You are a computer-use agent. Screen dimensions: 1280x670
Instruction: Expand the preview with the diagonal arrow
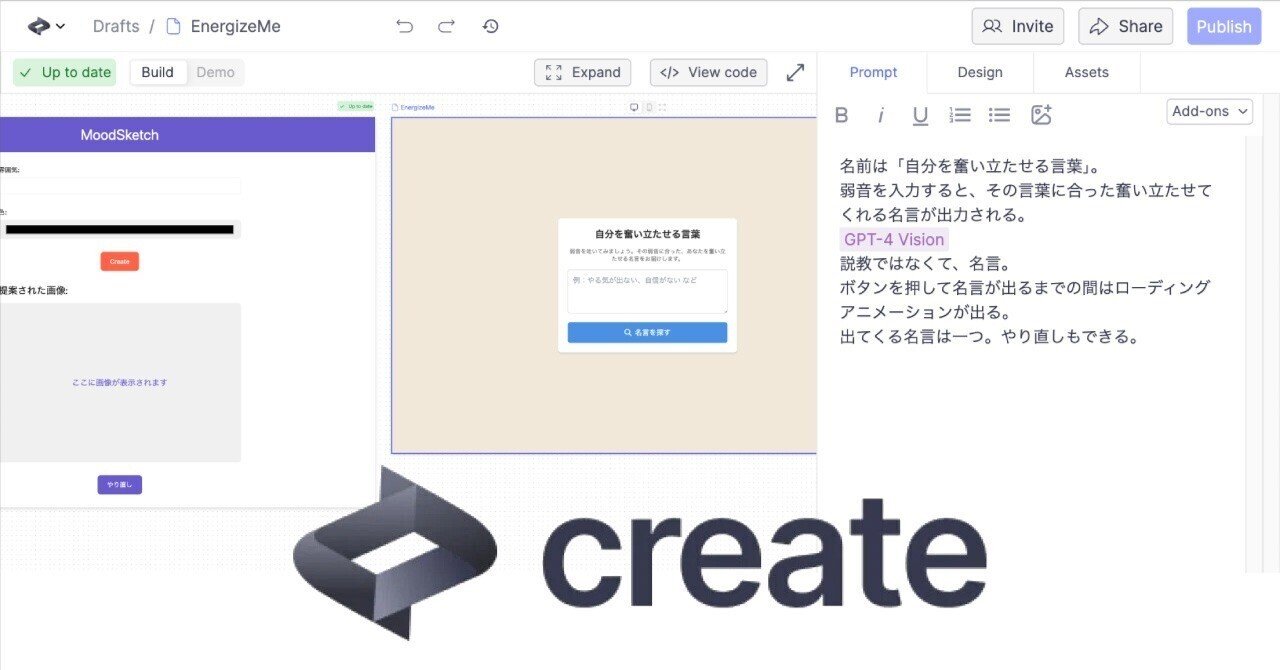795,72
